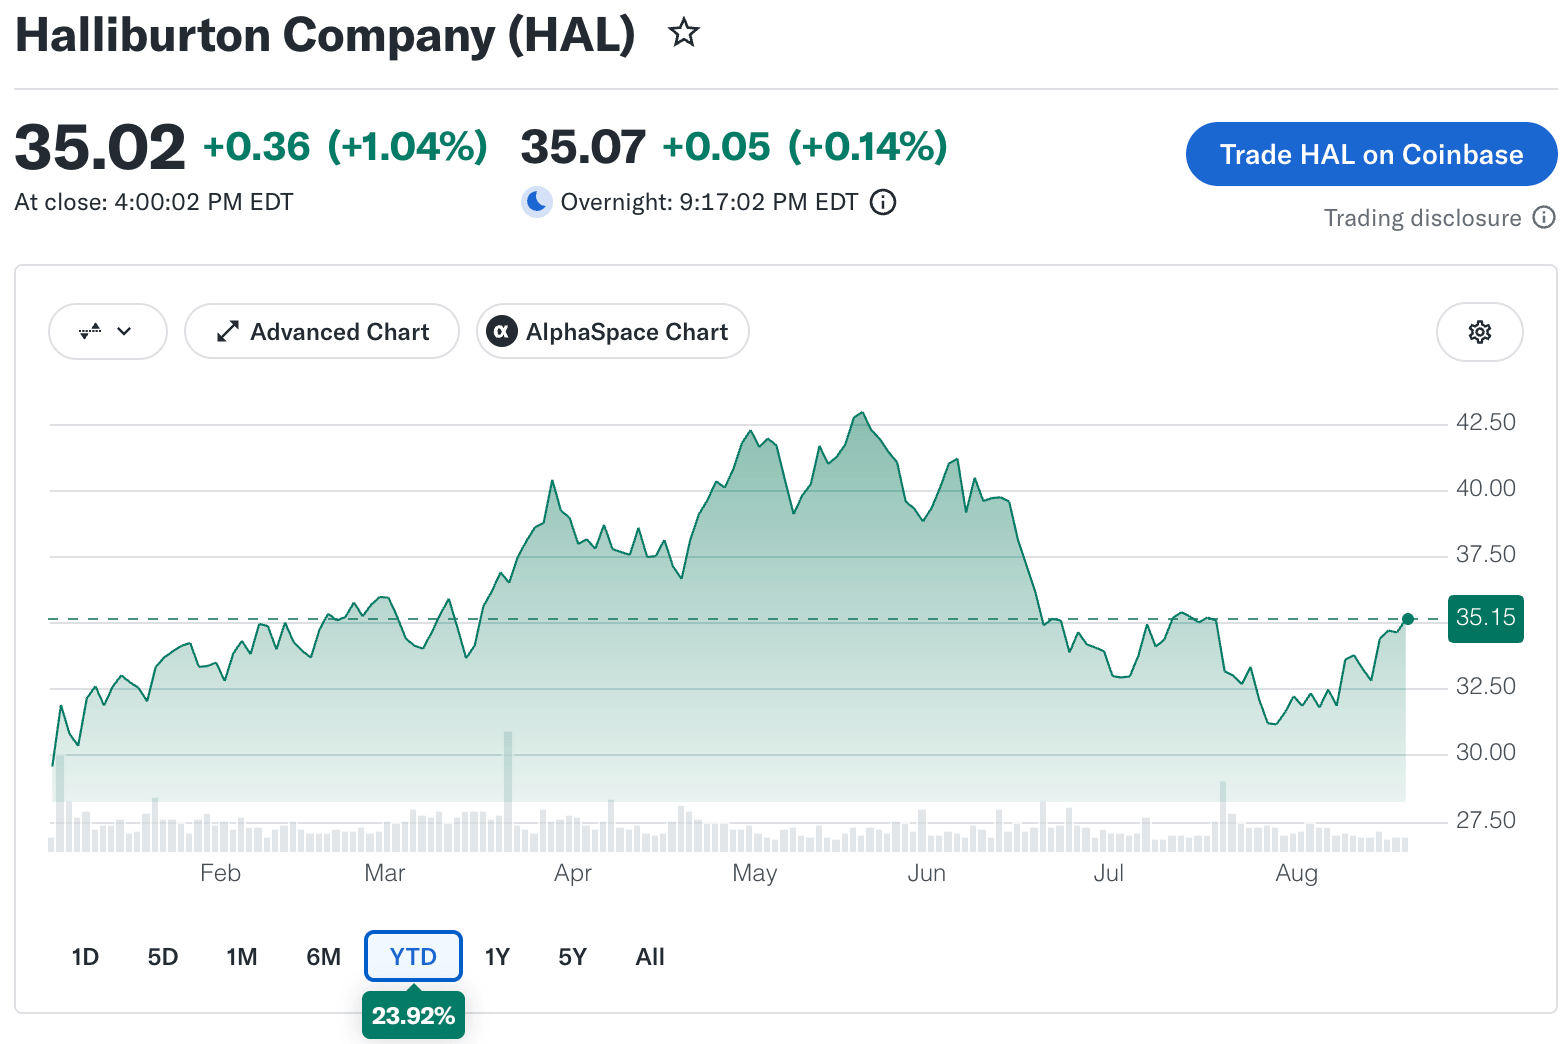Open the AlphaSpace Chart

point(613,332)
